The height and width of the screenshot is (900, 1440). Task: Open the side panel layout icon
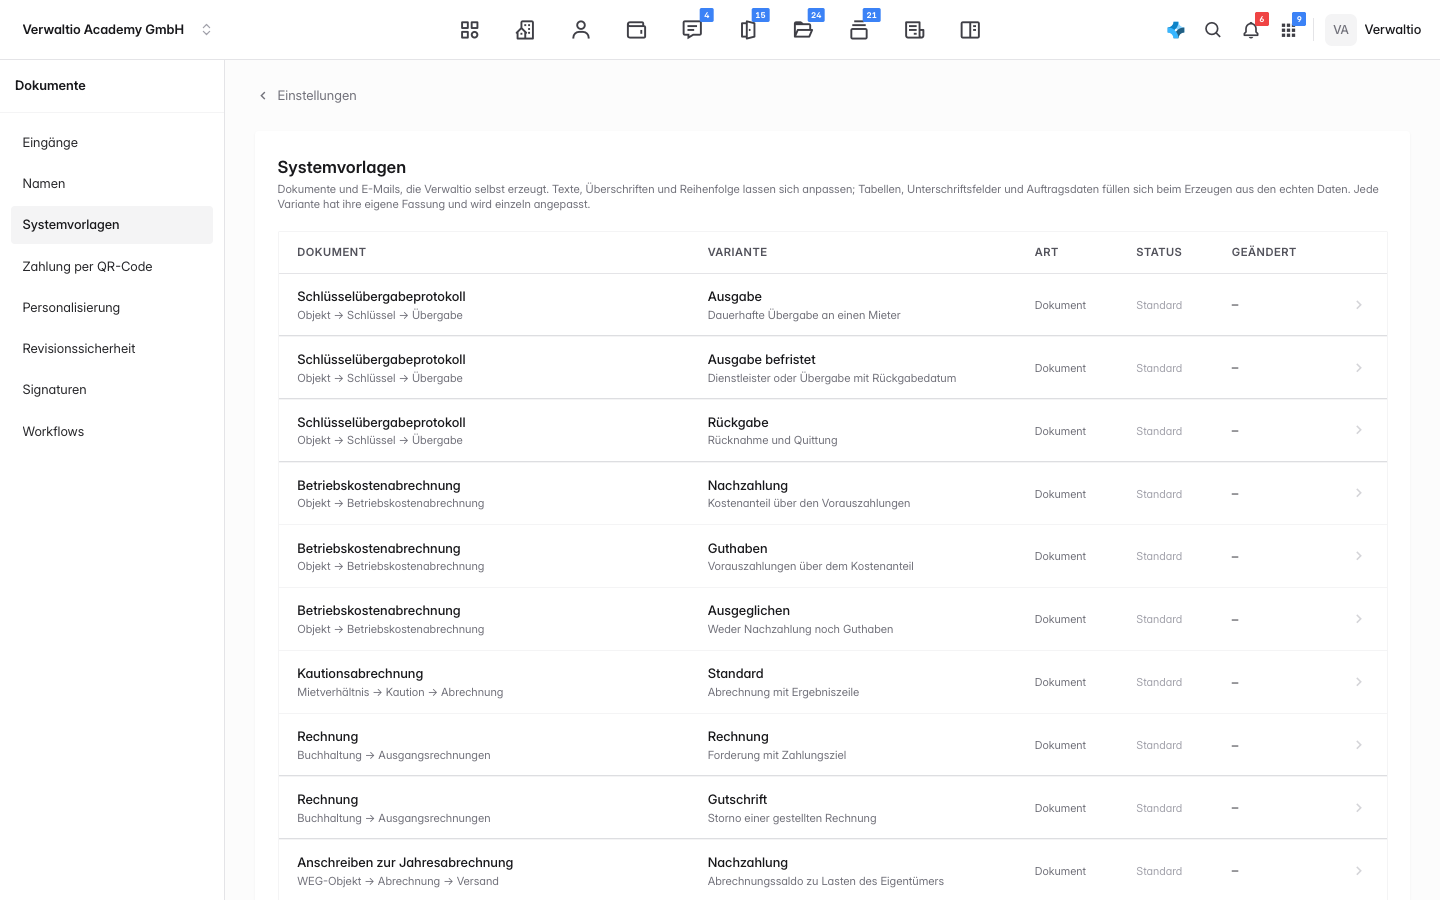pos(970,30)
